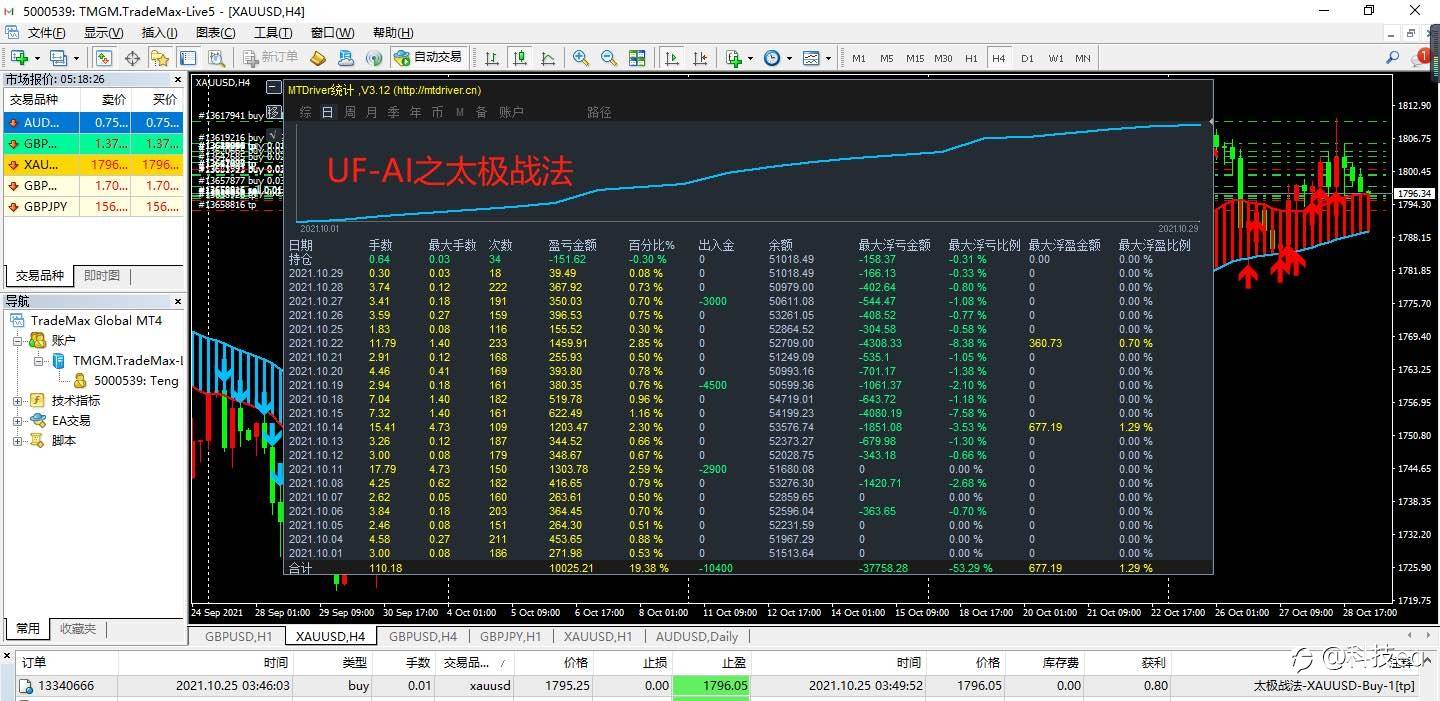Toggle the Data Window crosshair icon
This screenshot has width=1440, height=701.
click(132, 58)
